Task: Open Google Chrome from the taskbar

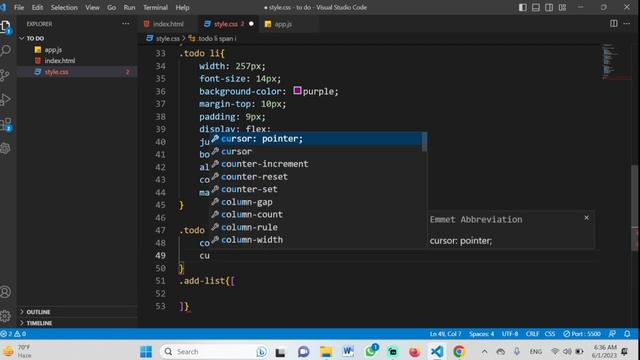Action: [x=459, y=351]
